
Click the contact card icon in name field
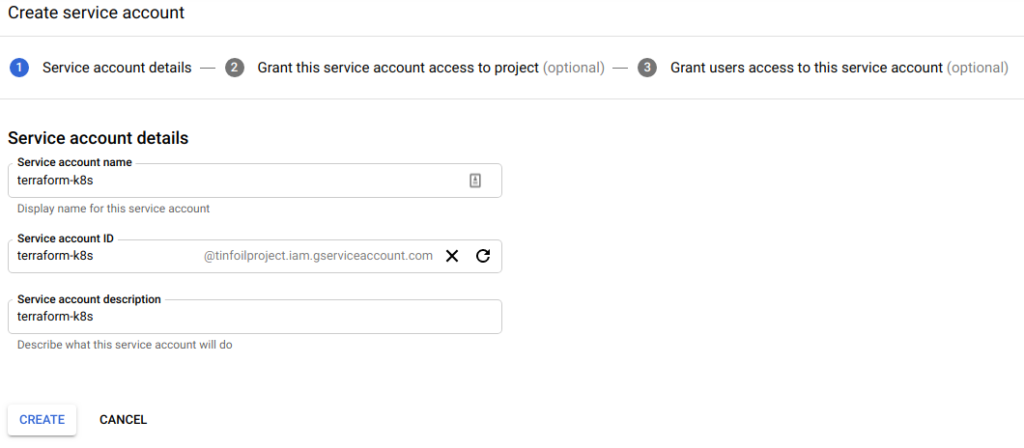475,181
